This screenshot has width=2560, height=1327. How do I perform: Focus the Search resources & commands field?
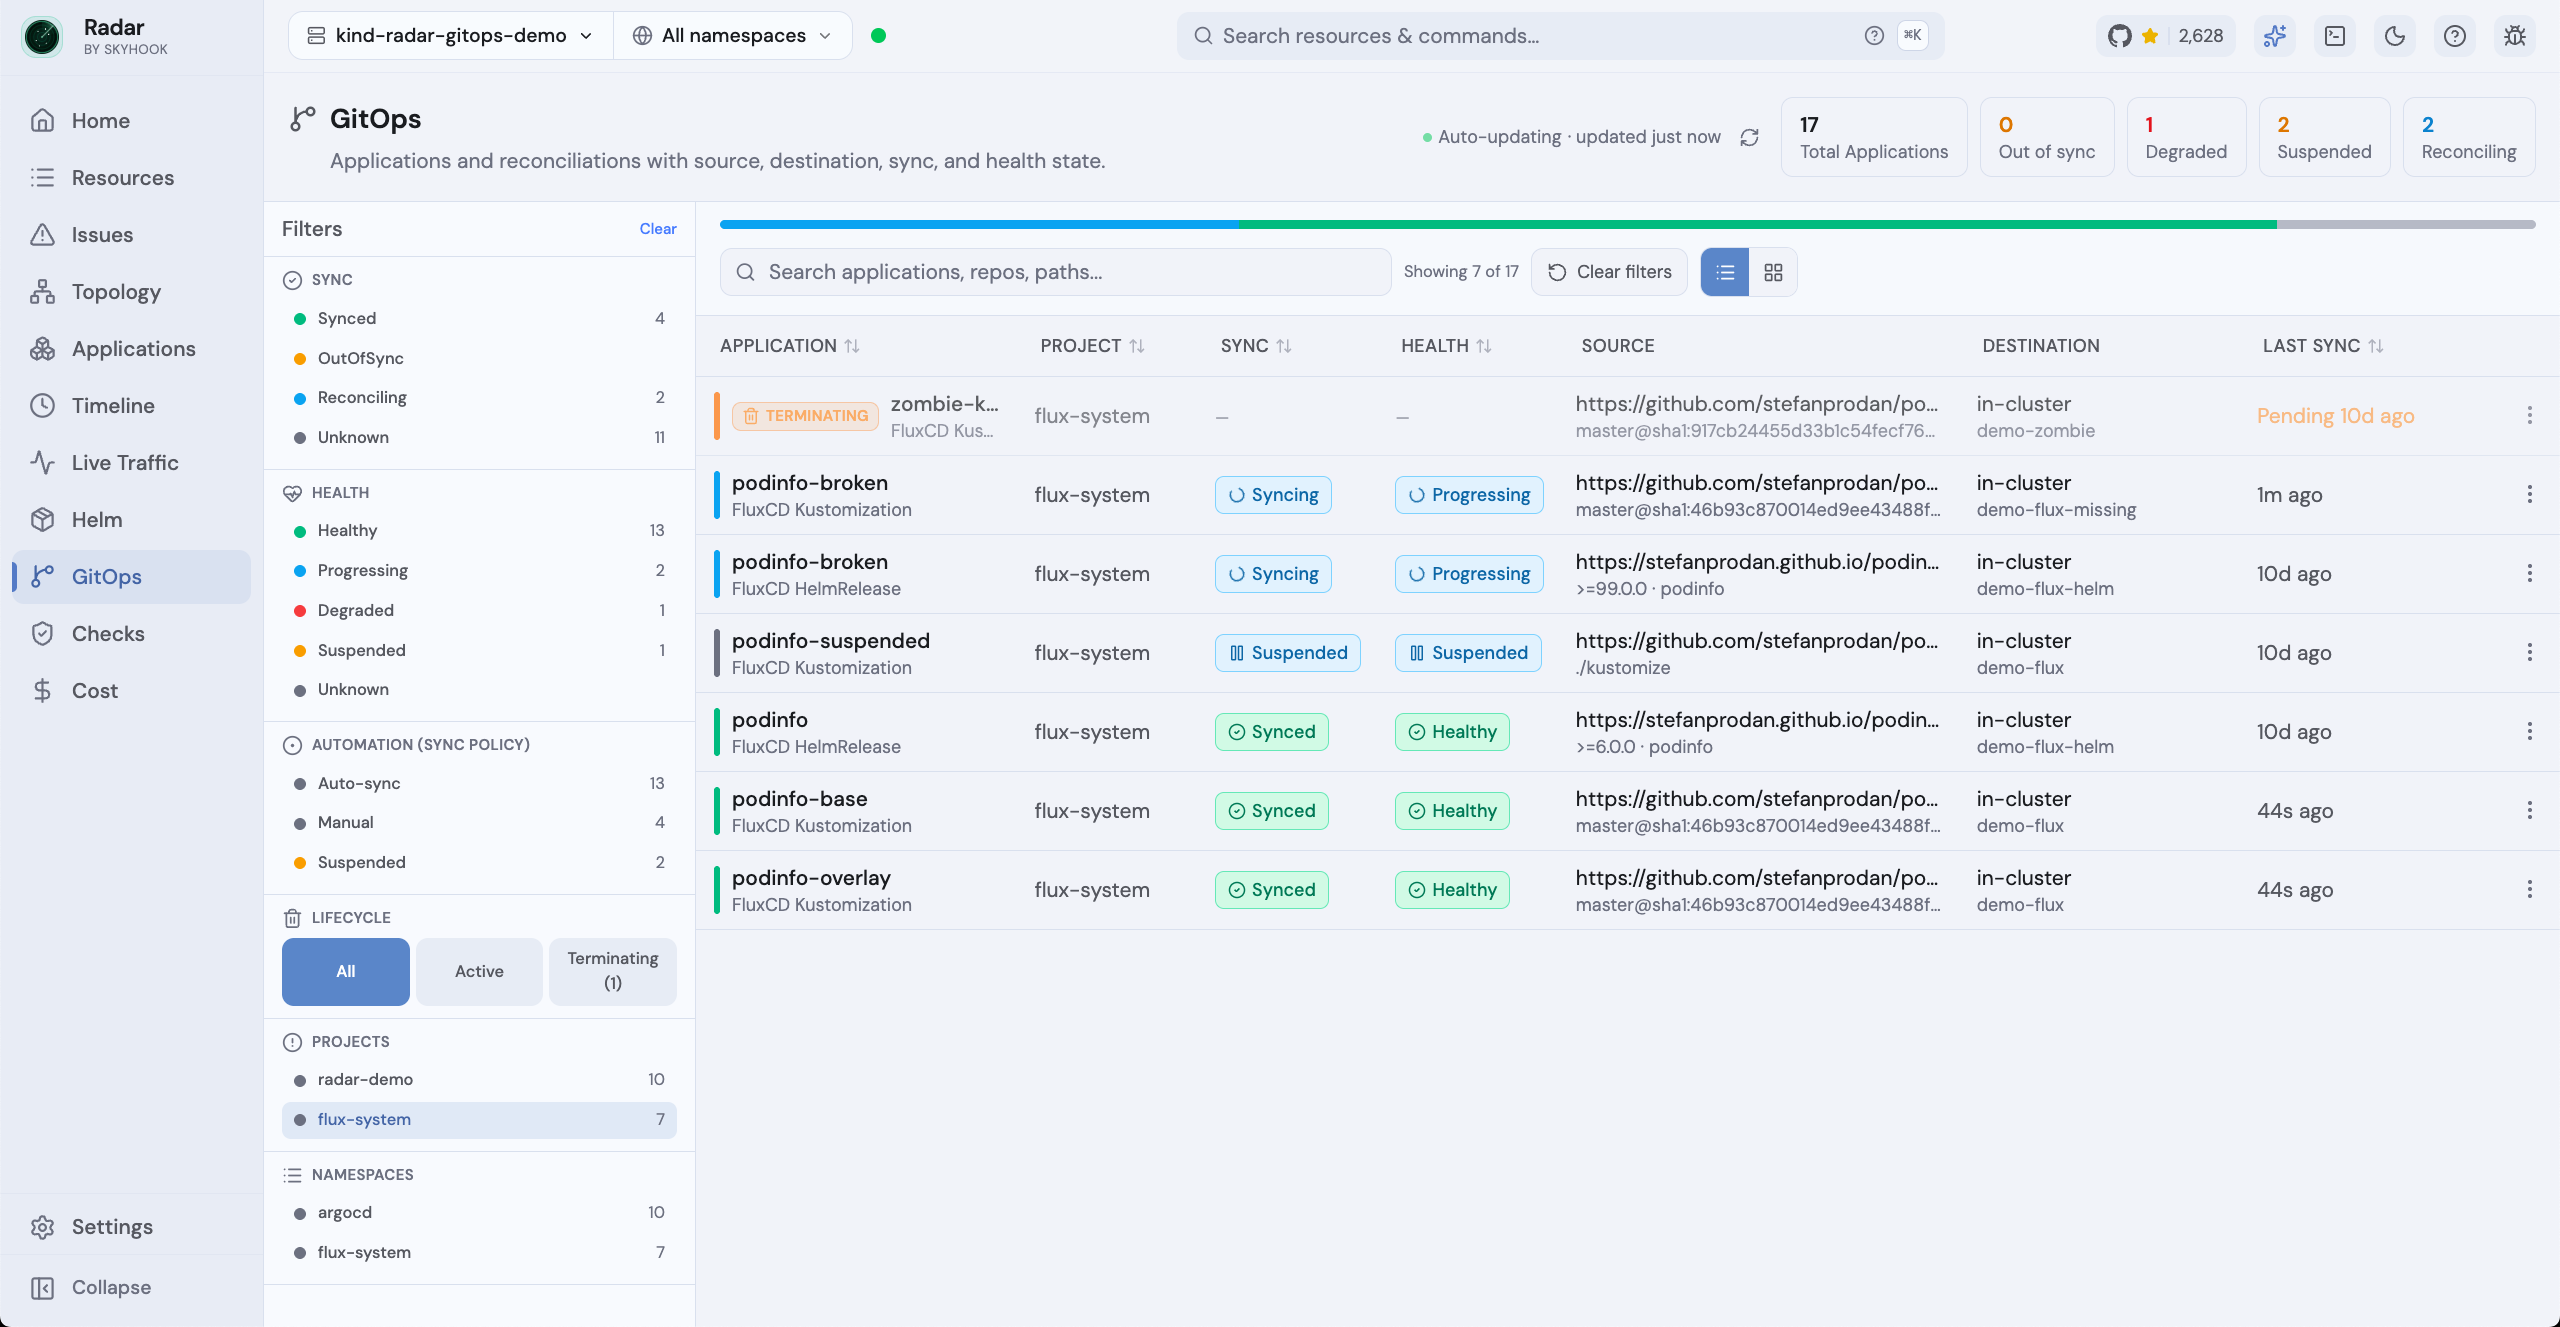coord(1560,36)
